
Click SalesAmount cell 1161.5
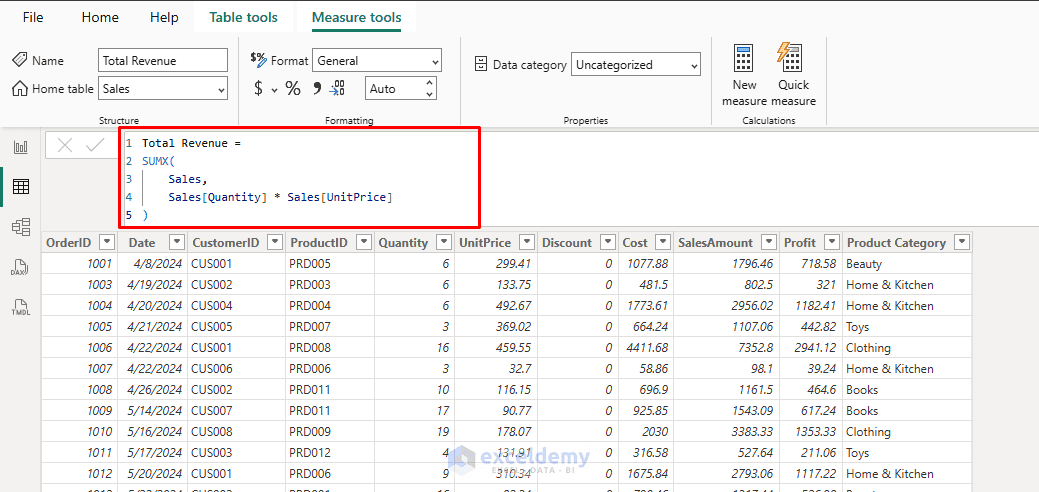[x=725, y=390]
